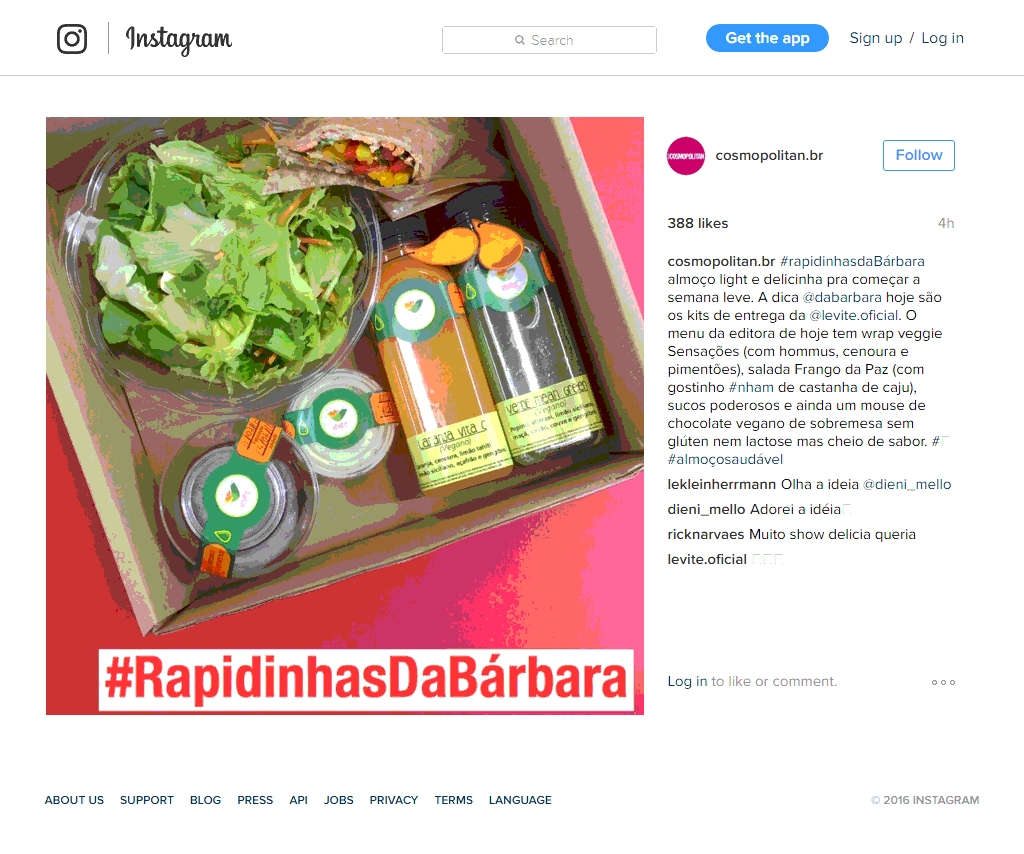Open the @dabarbara profile mention
This screenshot has height=854, width=1024.
pos(842,297)
